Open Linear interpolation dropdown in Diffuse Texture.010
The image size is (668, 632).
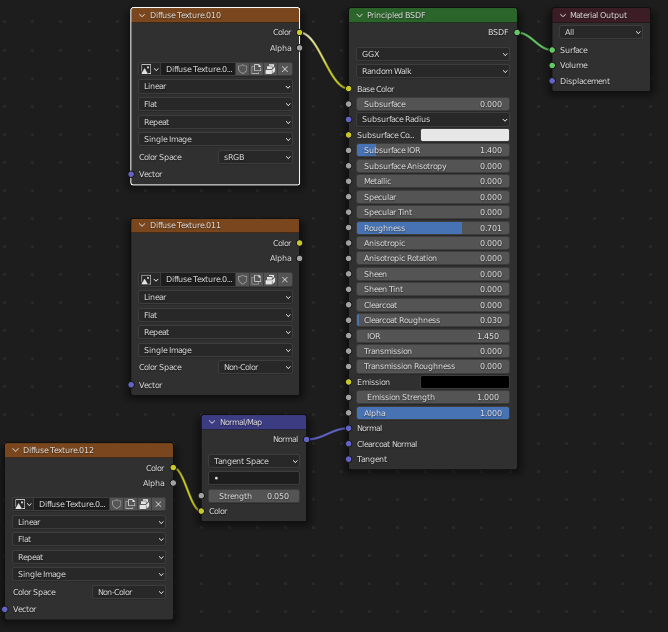click(x=215, y=87)
